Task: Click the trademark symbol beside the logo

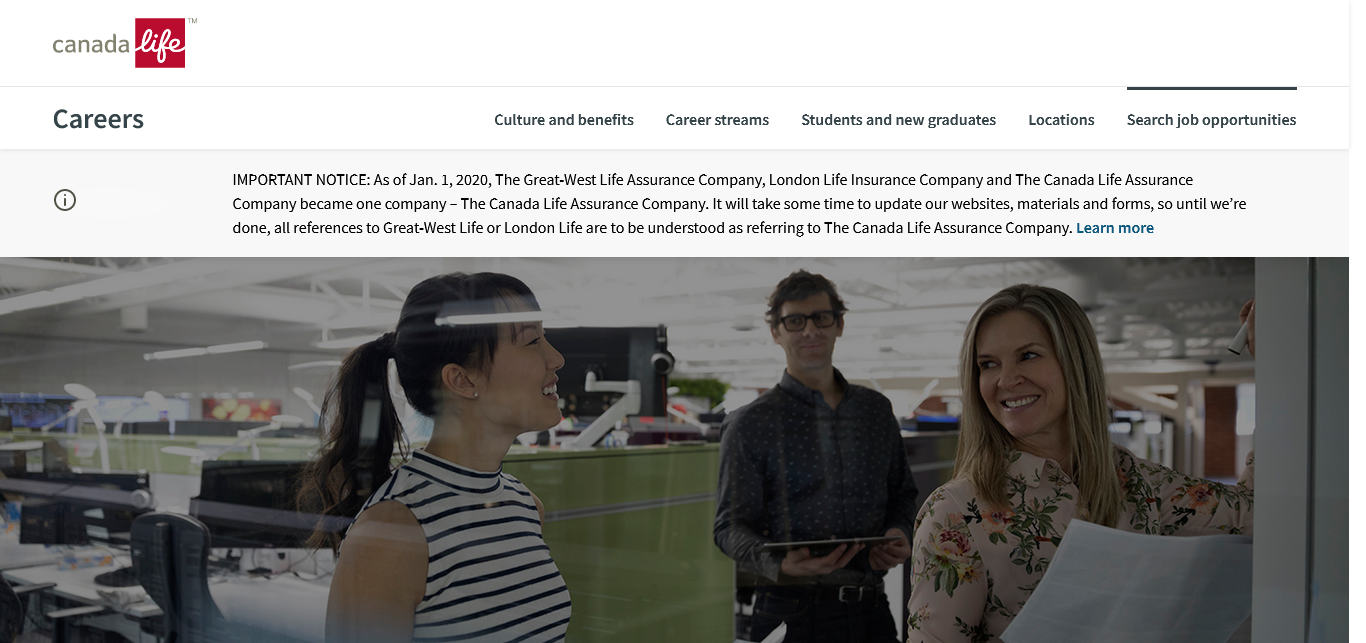Action: (192, 21)
